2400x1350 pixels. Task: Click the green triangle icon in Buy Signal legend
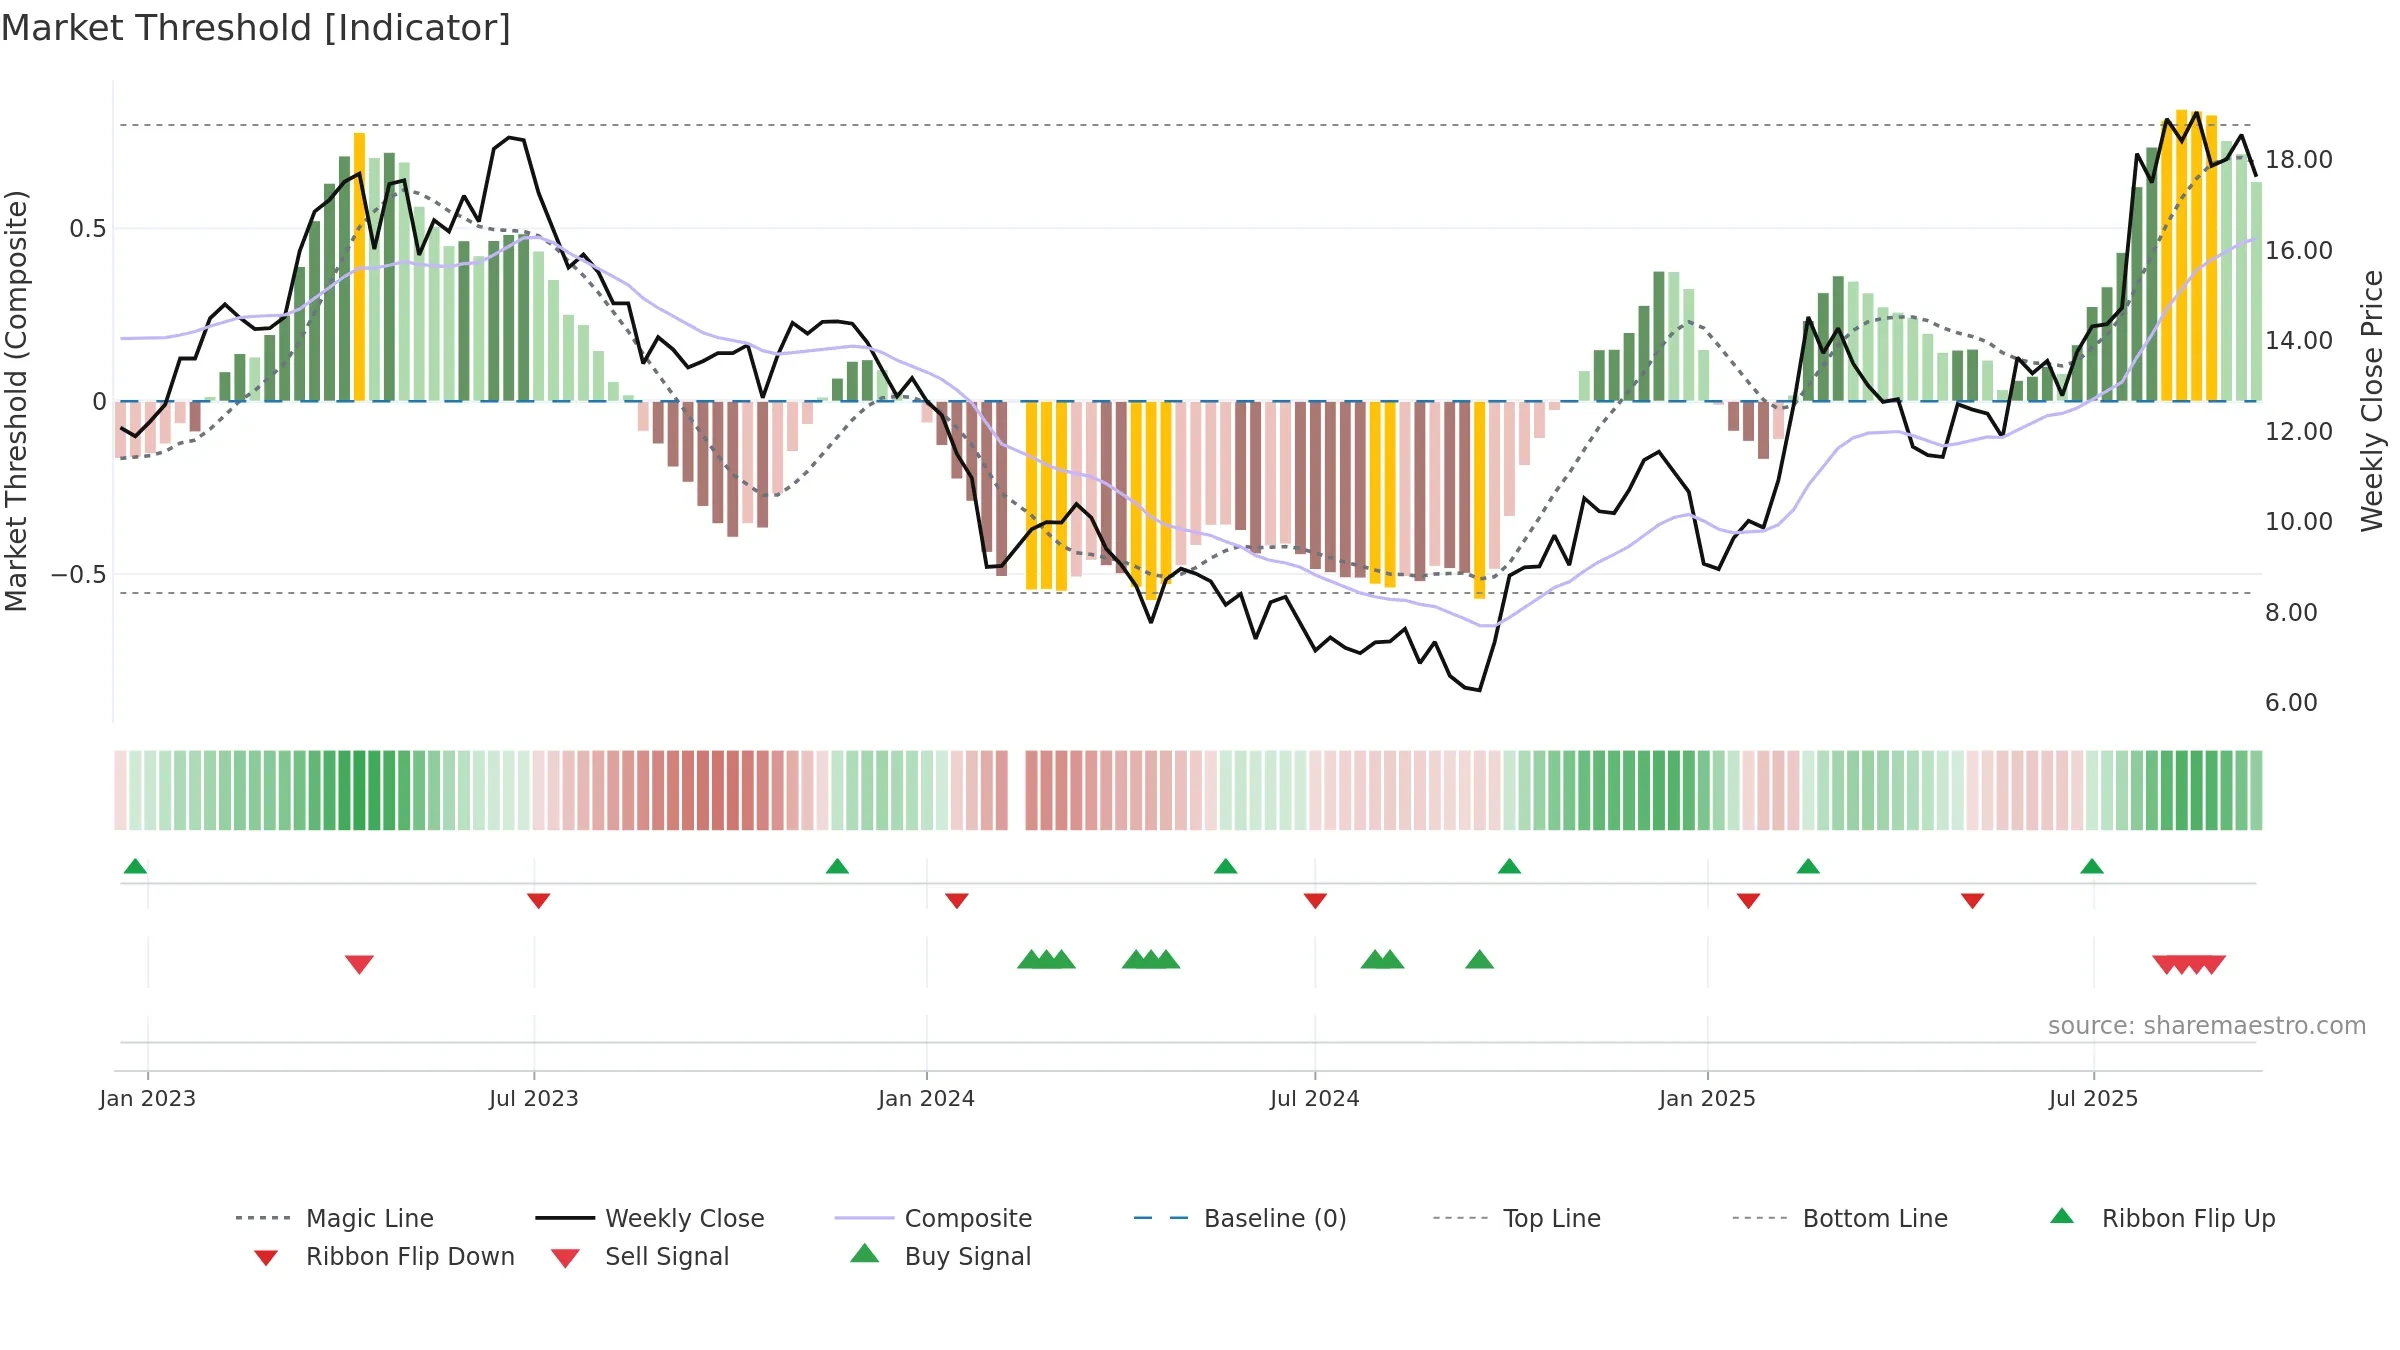click(x=865, y=1253)
